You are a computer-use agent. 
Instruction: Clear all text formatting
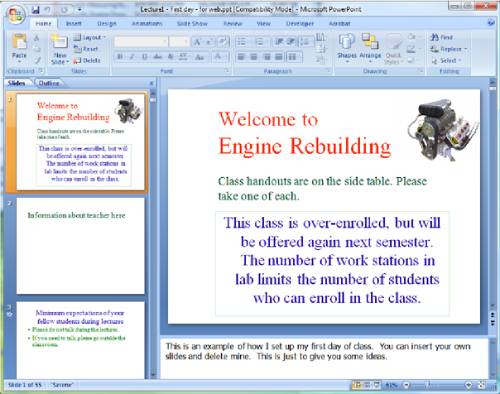[x=223, y=41]
